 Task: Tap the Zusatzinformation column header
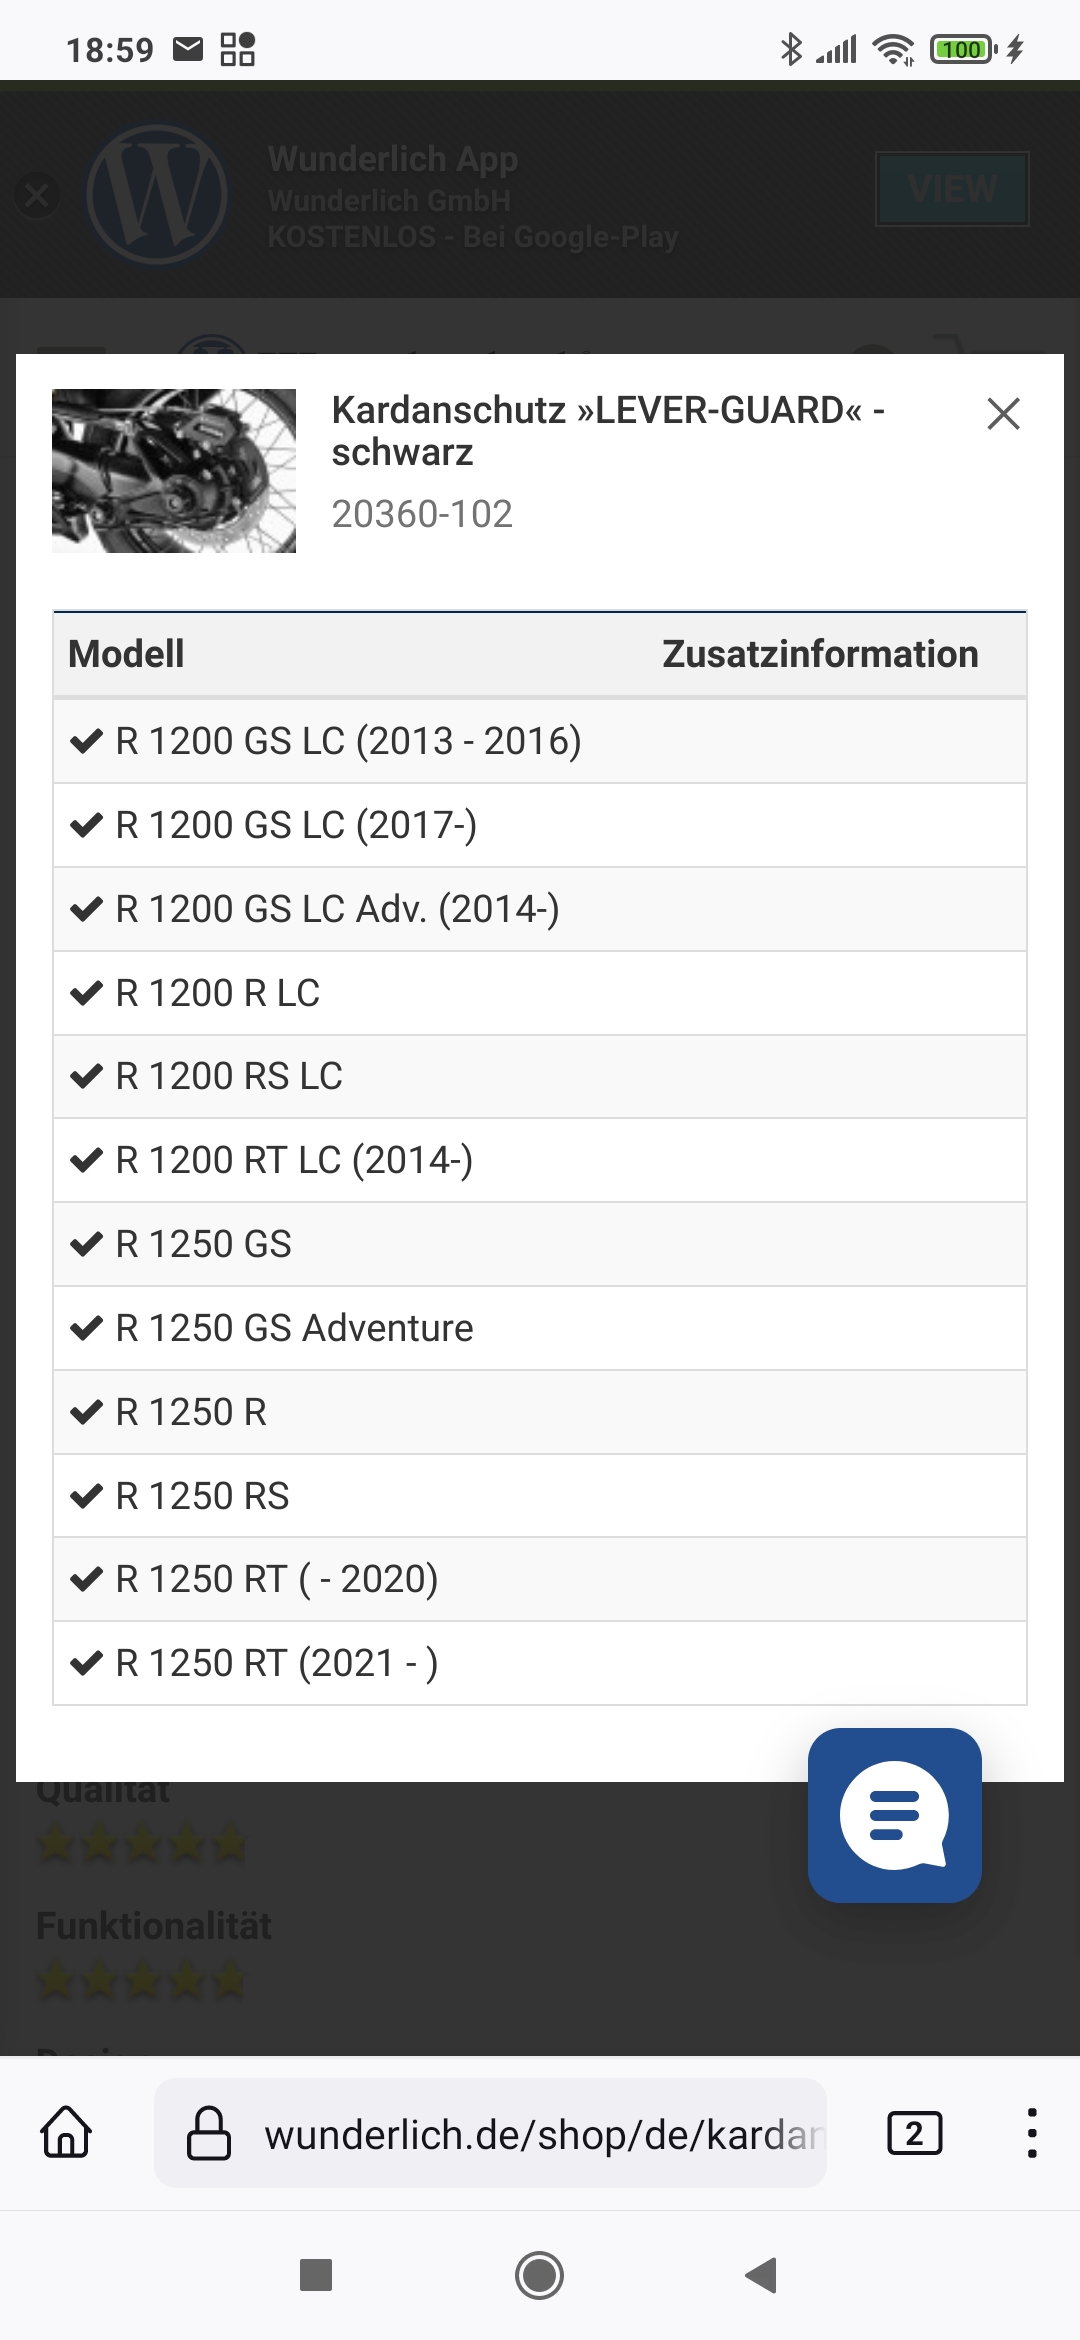pyautogui.click(x=820, y=654)
